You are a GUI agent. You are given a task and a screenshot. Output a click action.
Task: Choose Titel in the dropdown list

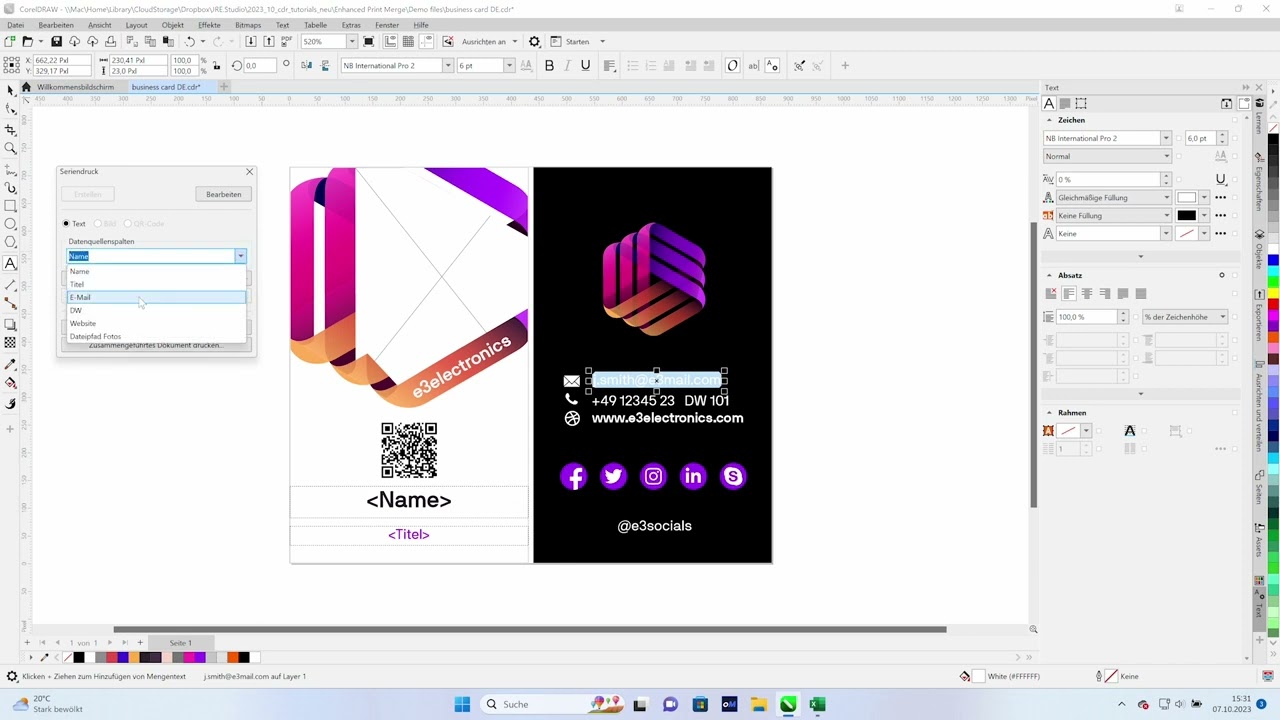[156, 284]
